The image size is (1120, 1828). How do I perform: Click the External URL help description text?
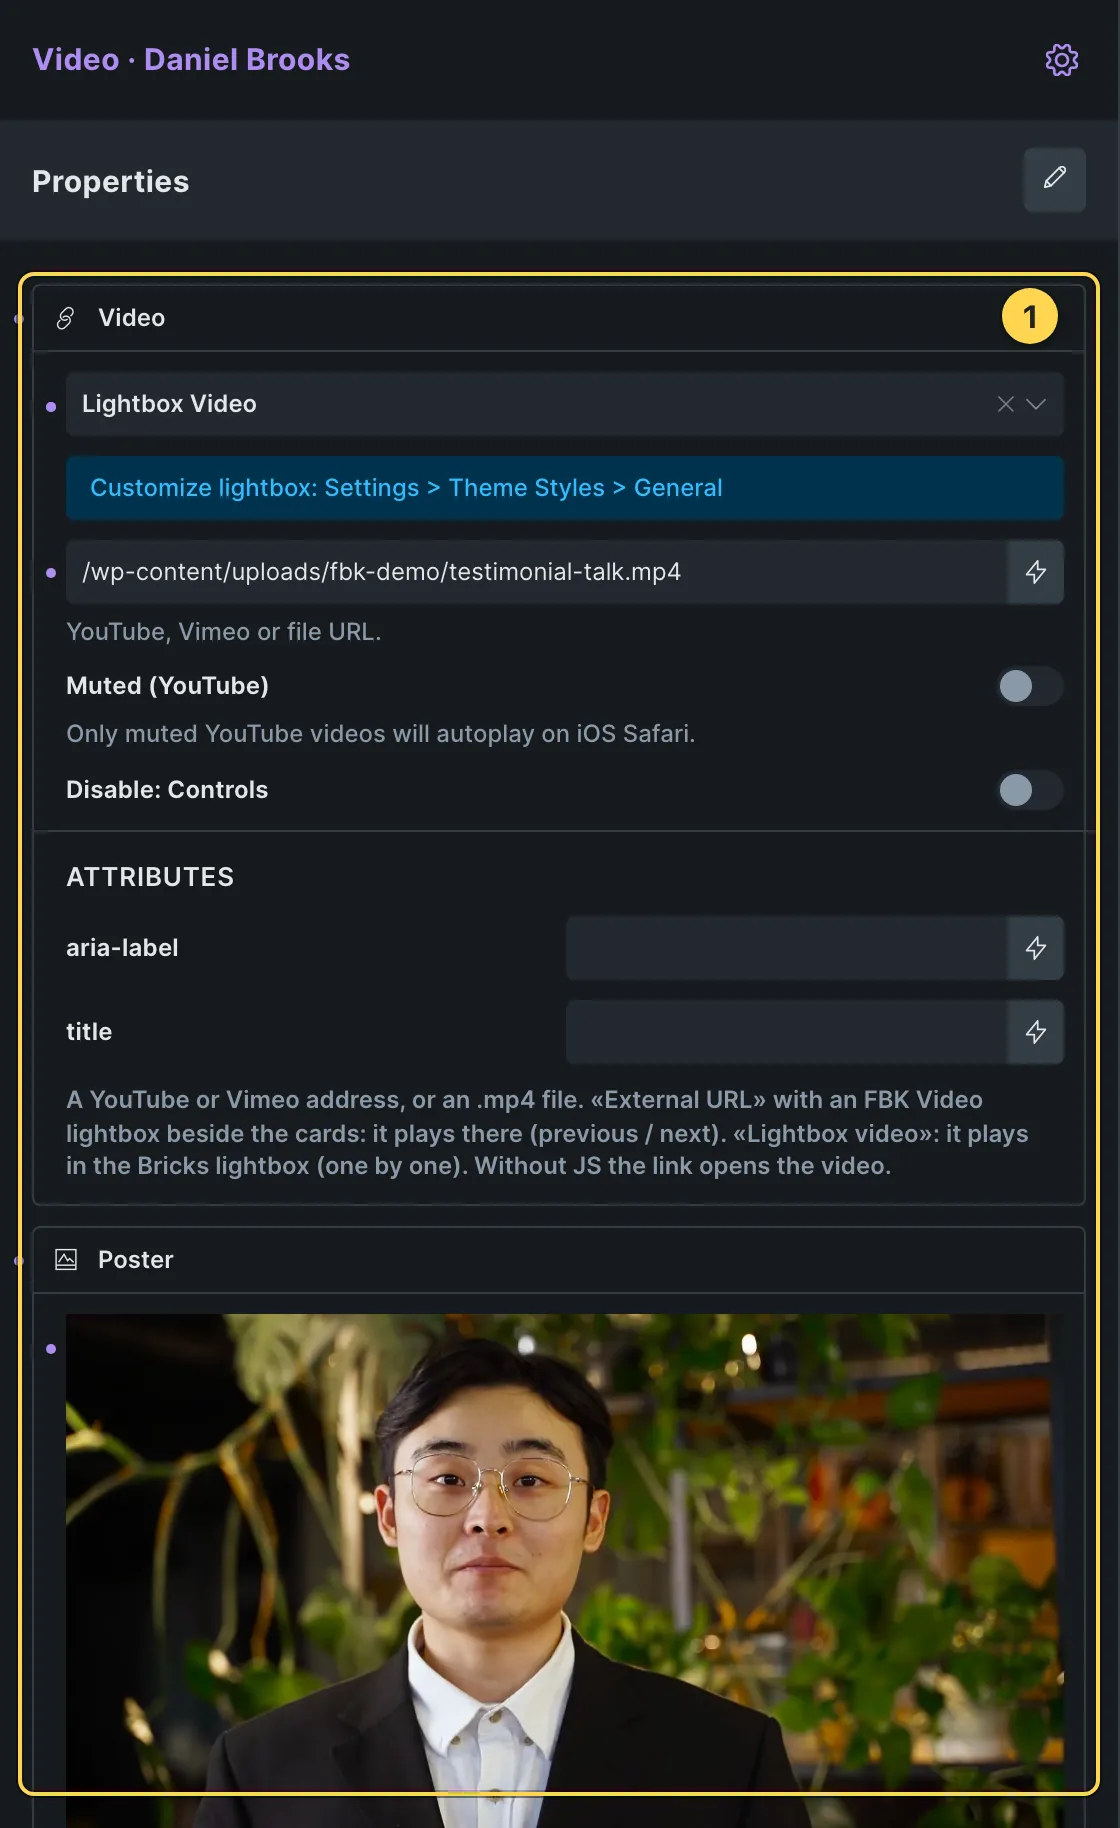547,1133
